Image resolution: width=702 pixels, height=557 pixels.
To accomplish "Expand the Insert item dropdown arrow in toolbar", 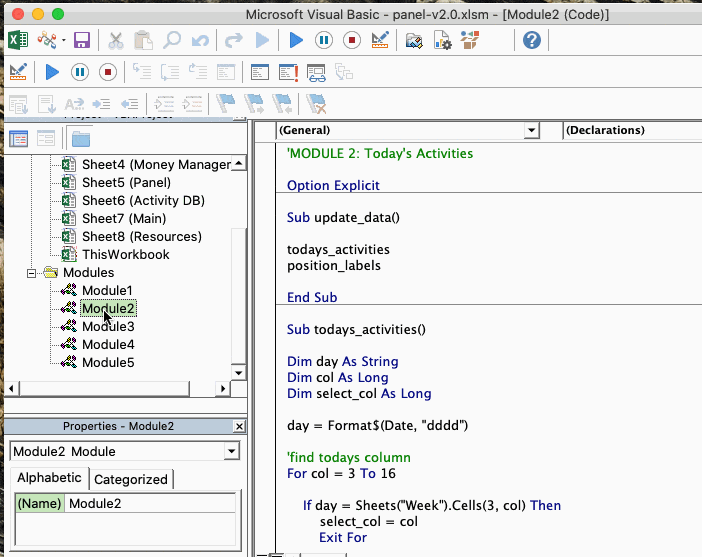I will pyautogui.click(x=64, y=40).
